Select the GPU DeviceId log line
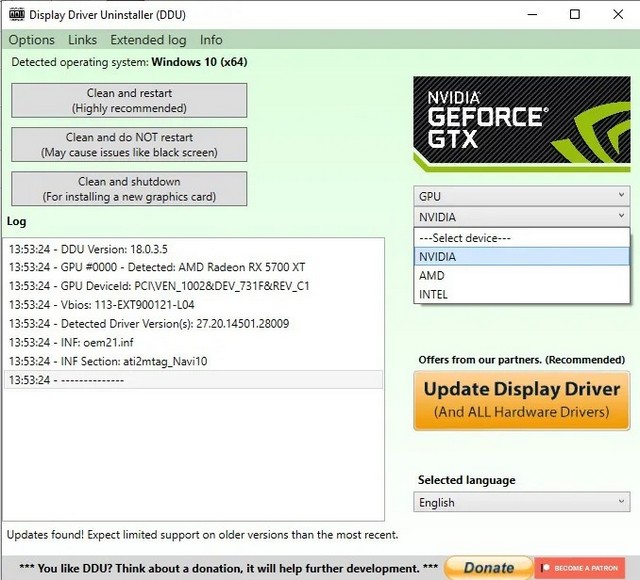The image size is (640, 580). (x=193, y=286)
